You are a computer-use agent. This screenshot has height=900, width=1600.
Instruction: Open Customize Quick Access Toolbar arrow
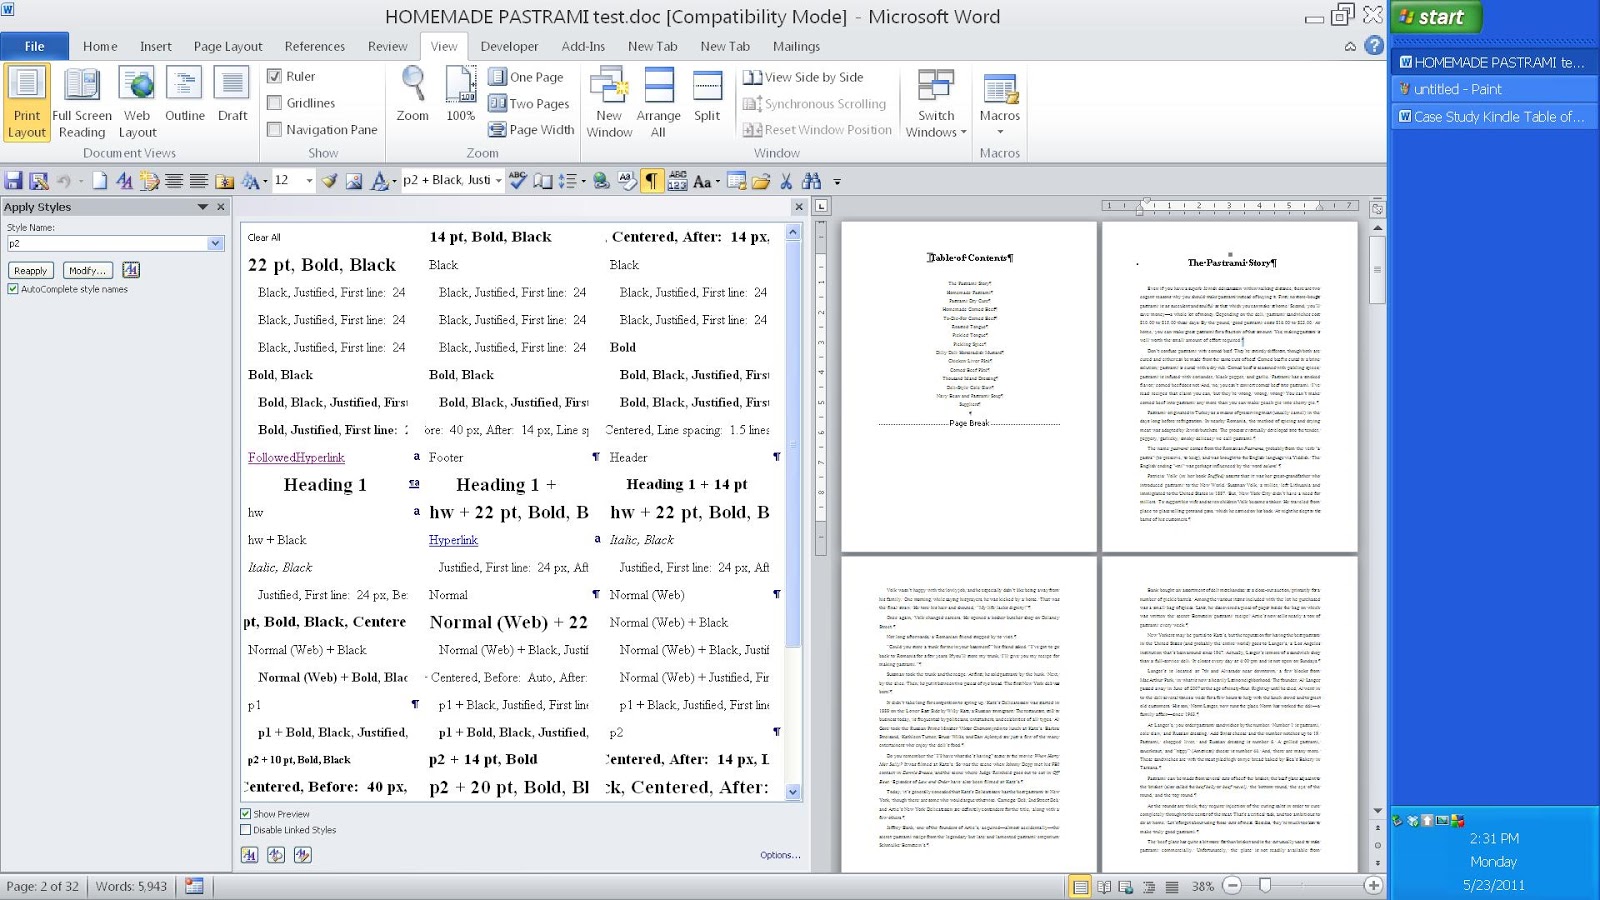click(x=837, y=182)
